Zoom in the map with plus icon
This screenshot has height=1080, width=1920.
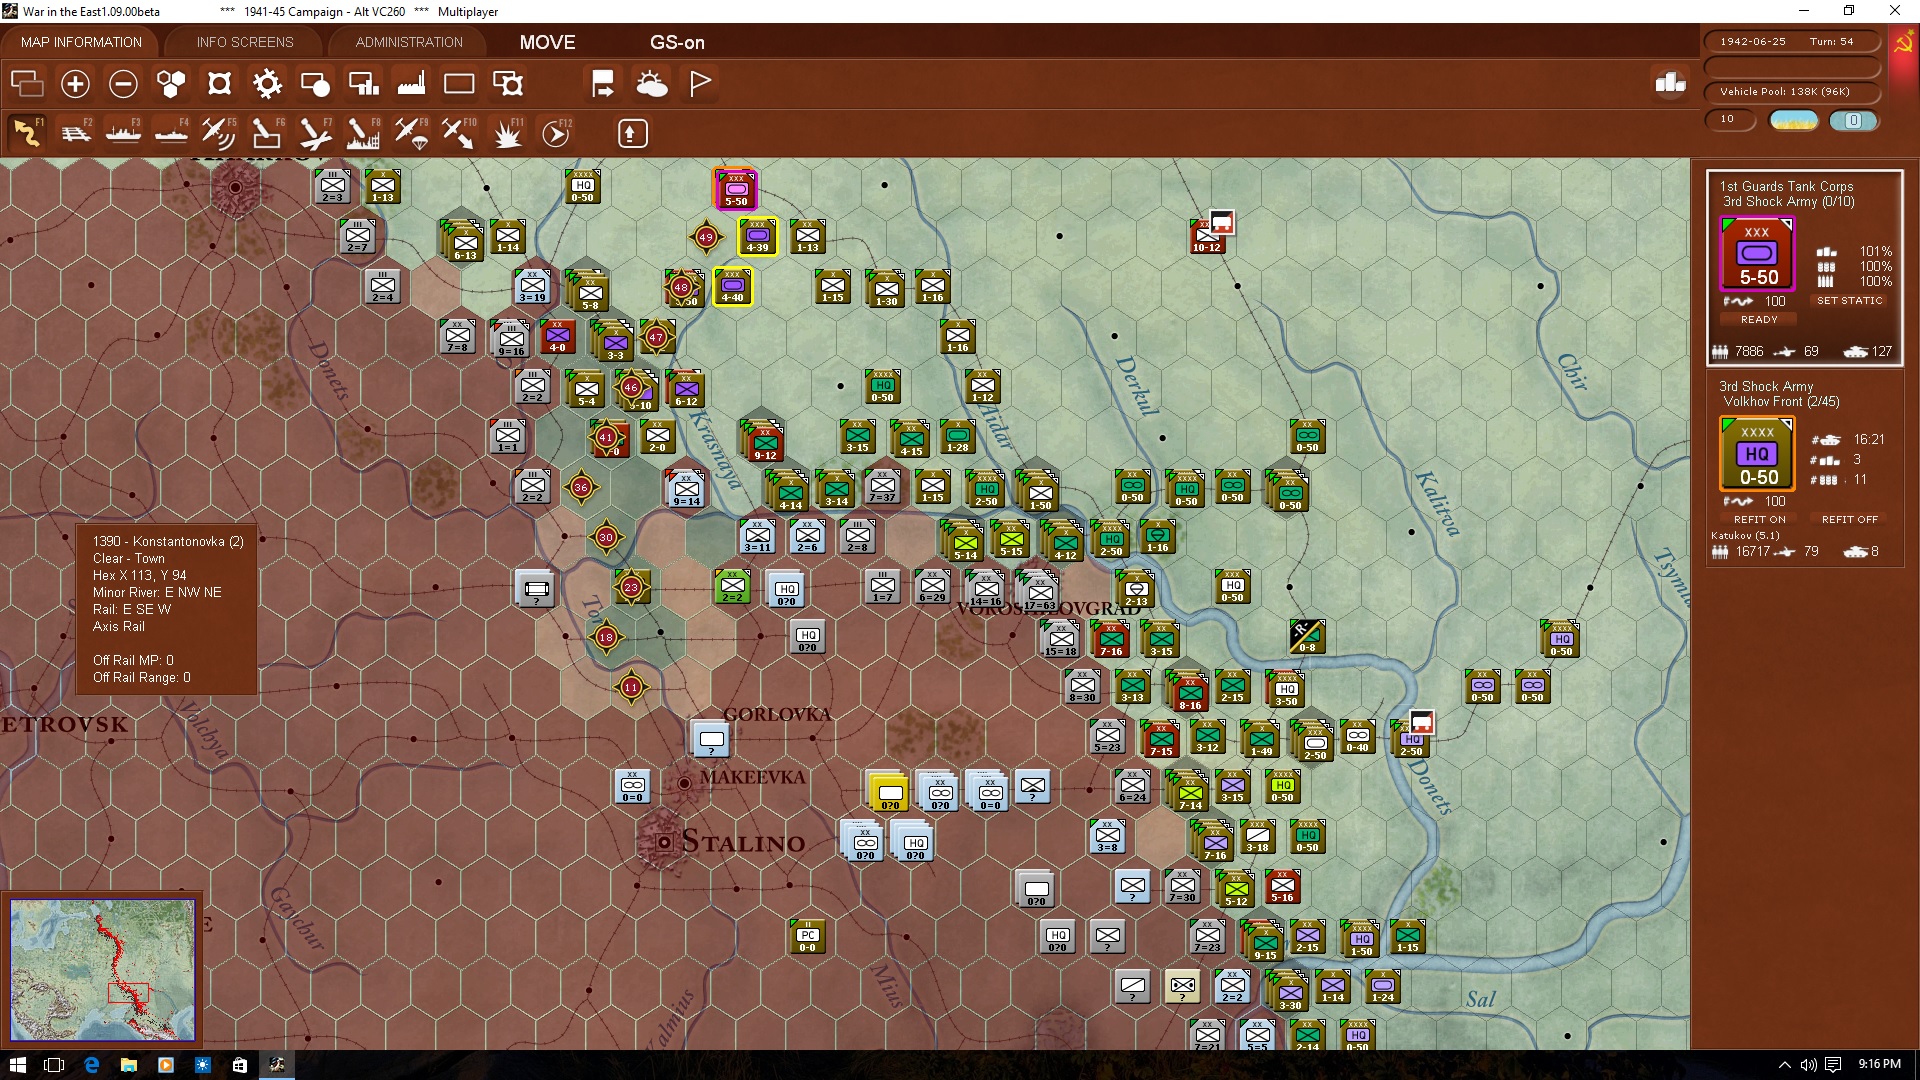tap(75, 84)
